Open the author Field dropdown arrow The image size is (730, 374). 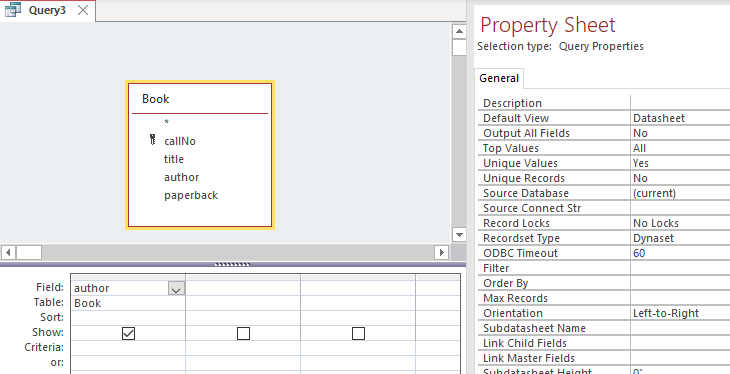(176, 289)
